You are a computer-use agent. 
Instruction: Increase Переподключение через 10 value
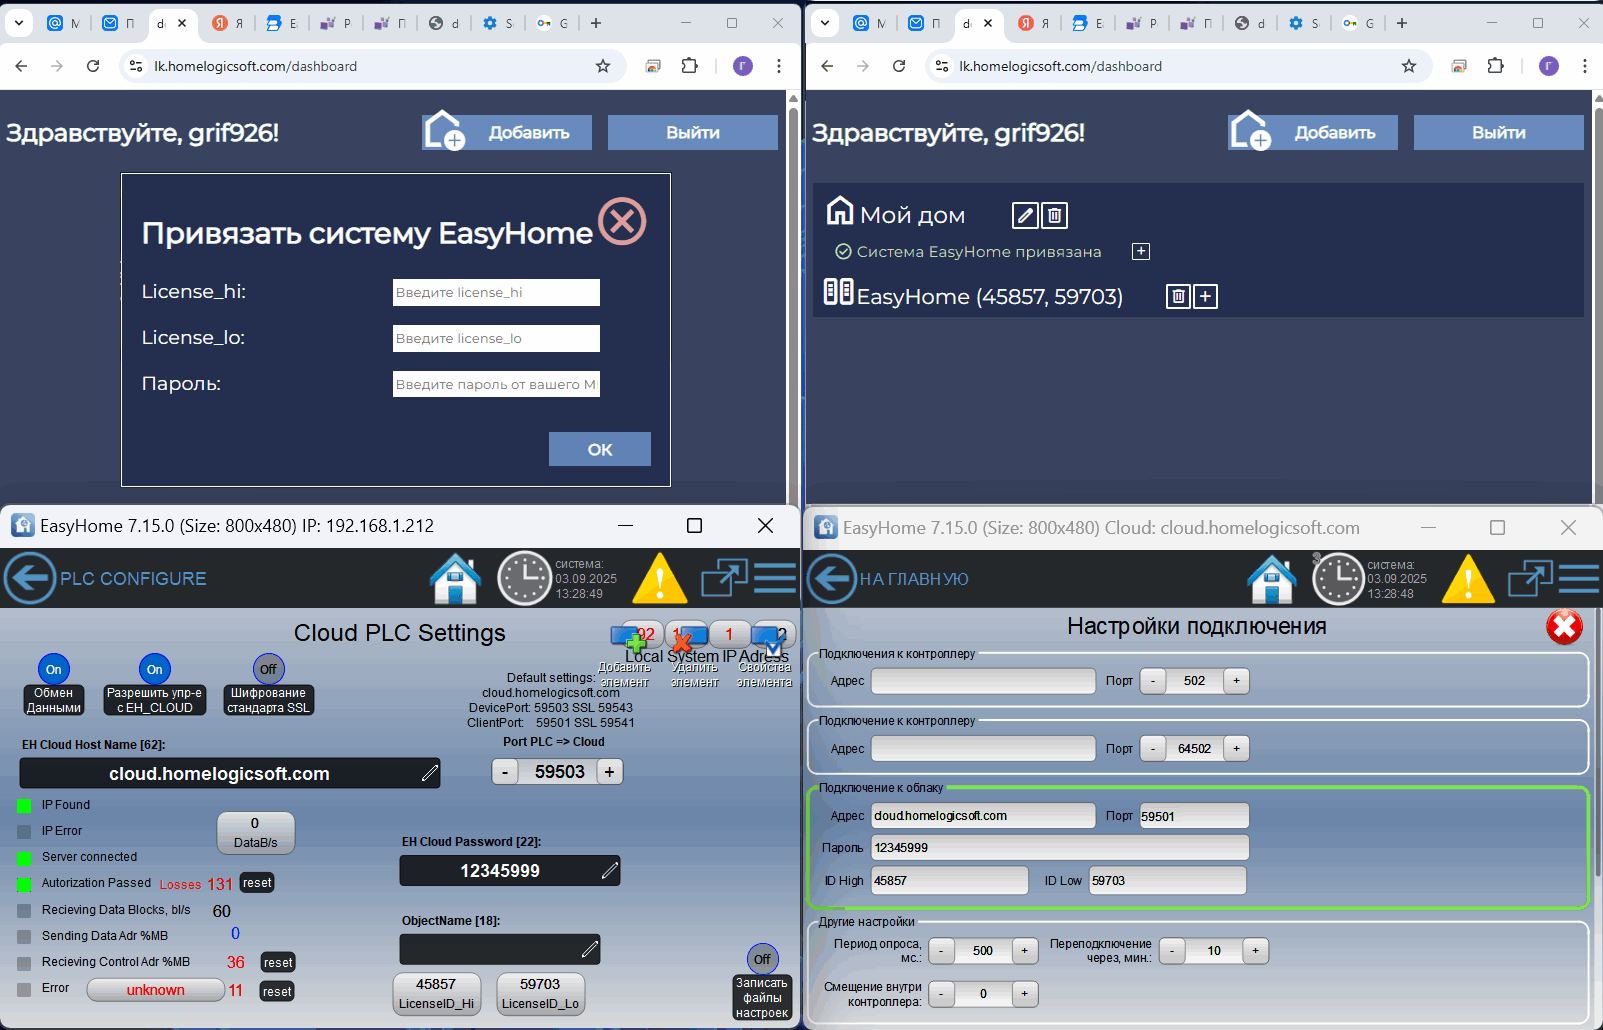point(1255,951)
